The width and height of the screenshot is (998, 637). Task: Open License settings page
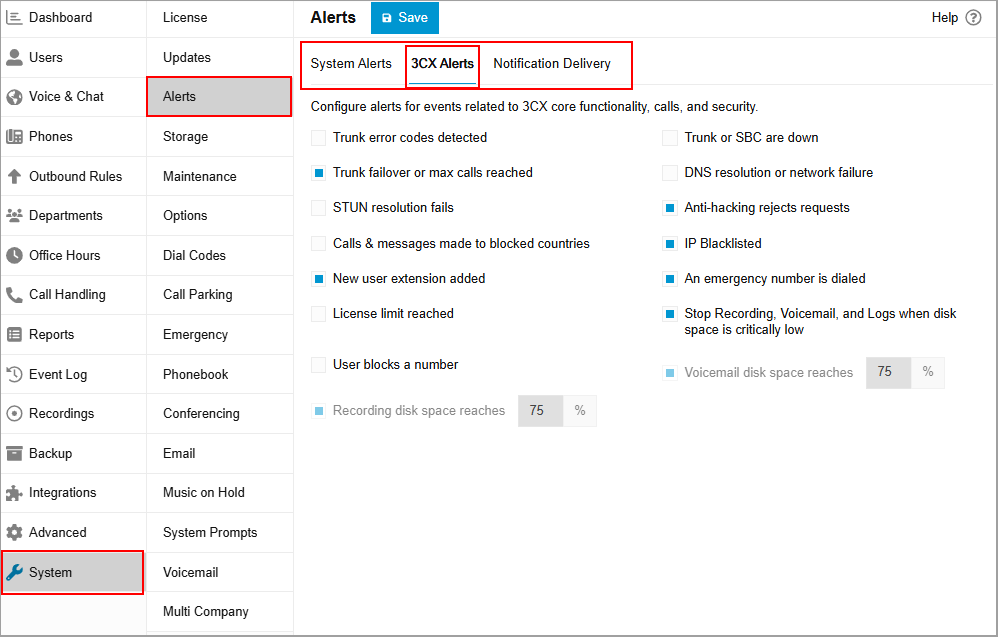tap(220, 18)
